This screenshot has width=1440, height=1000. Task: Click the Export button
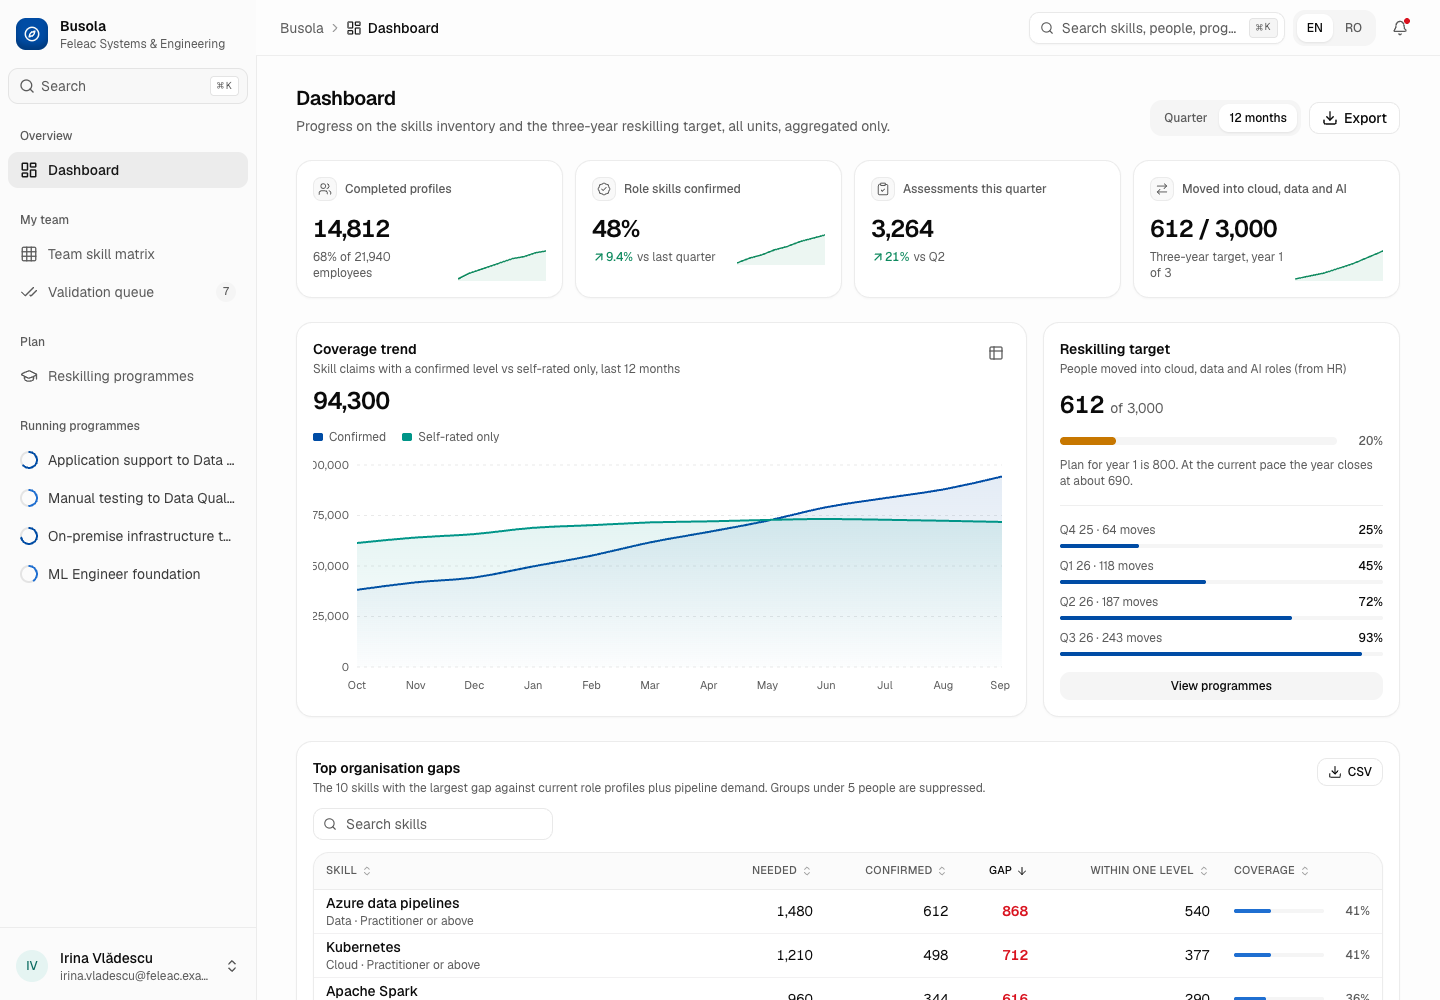(1354, 118)
